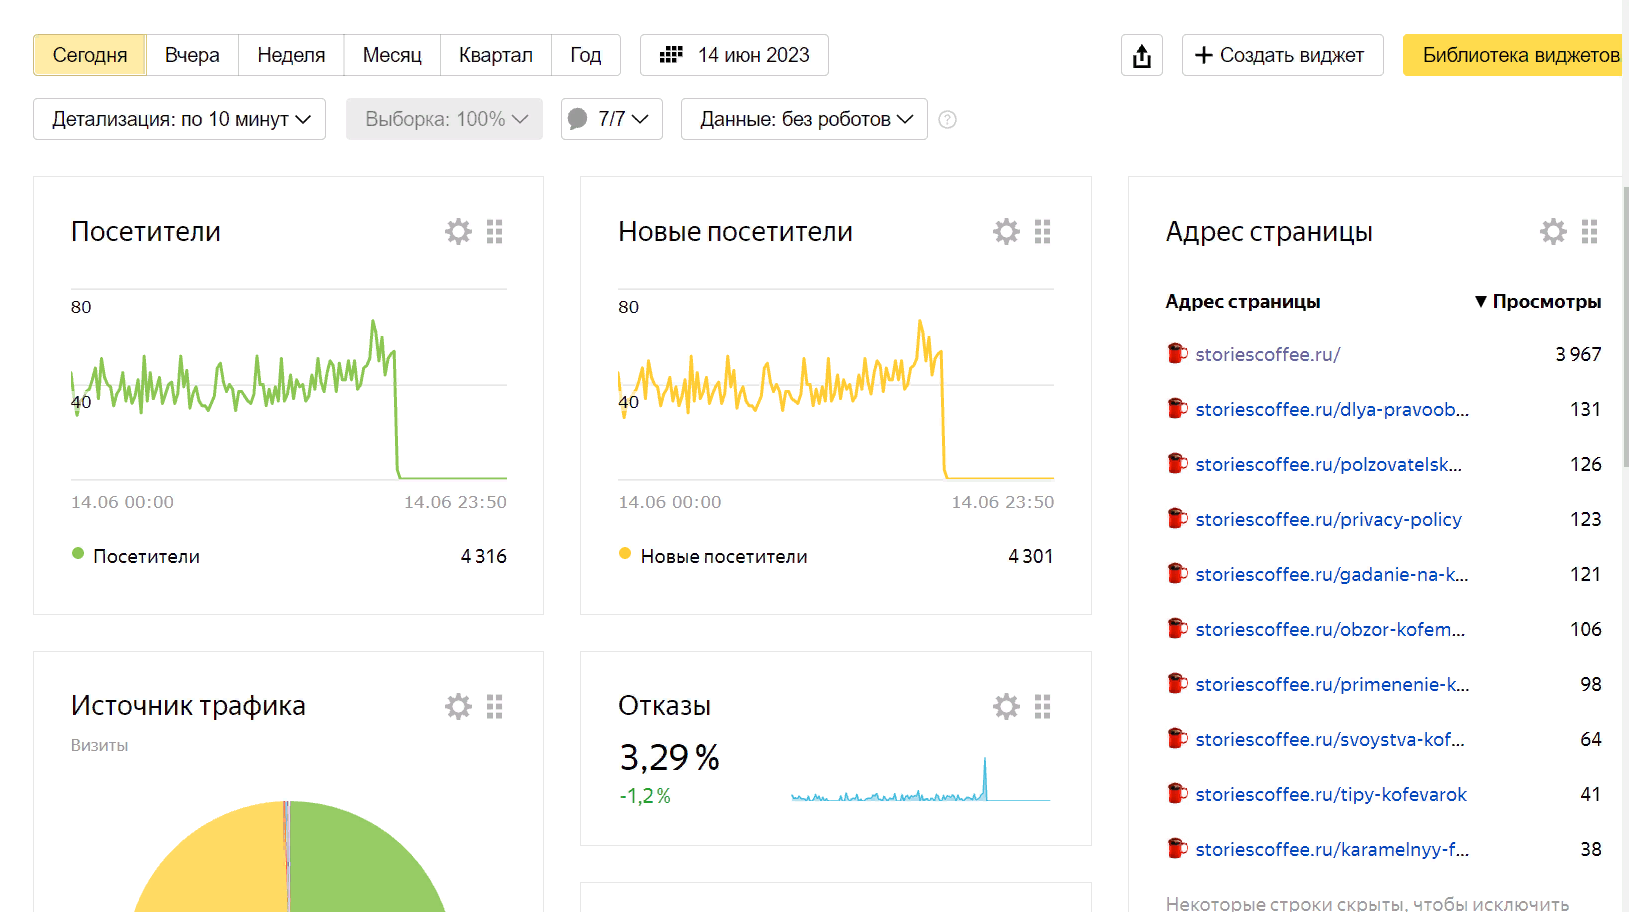
Task: Expand the 7/7 annotations dropdown
Action: pos(611,119)
